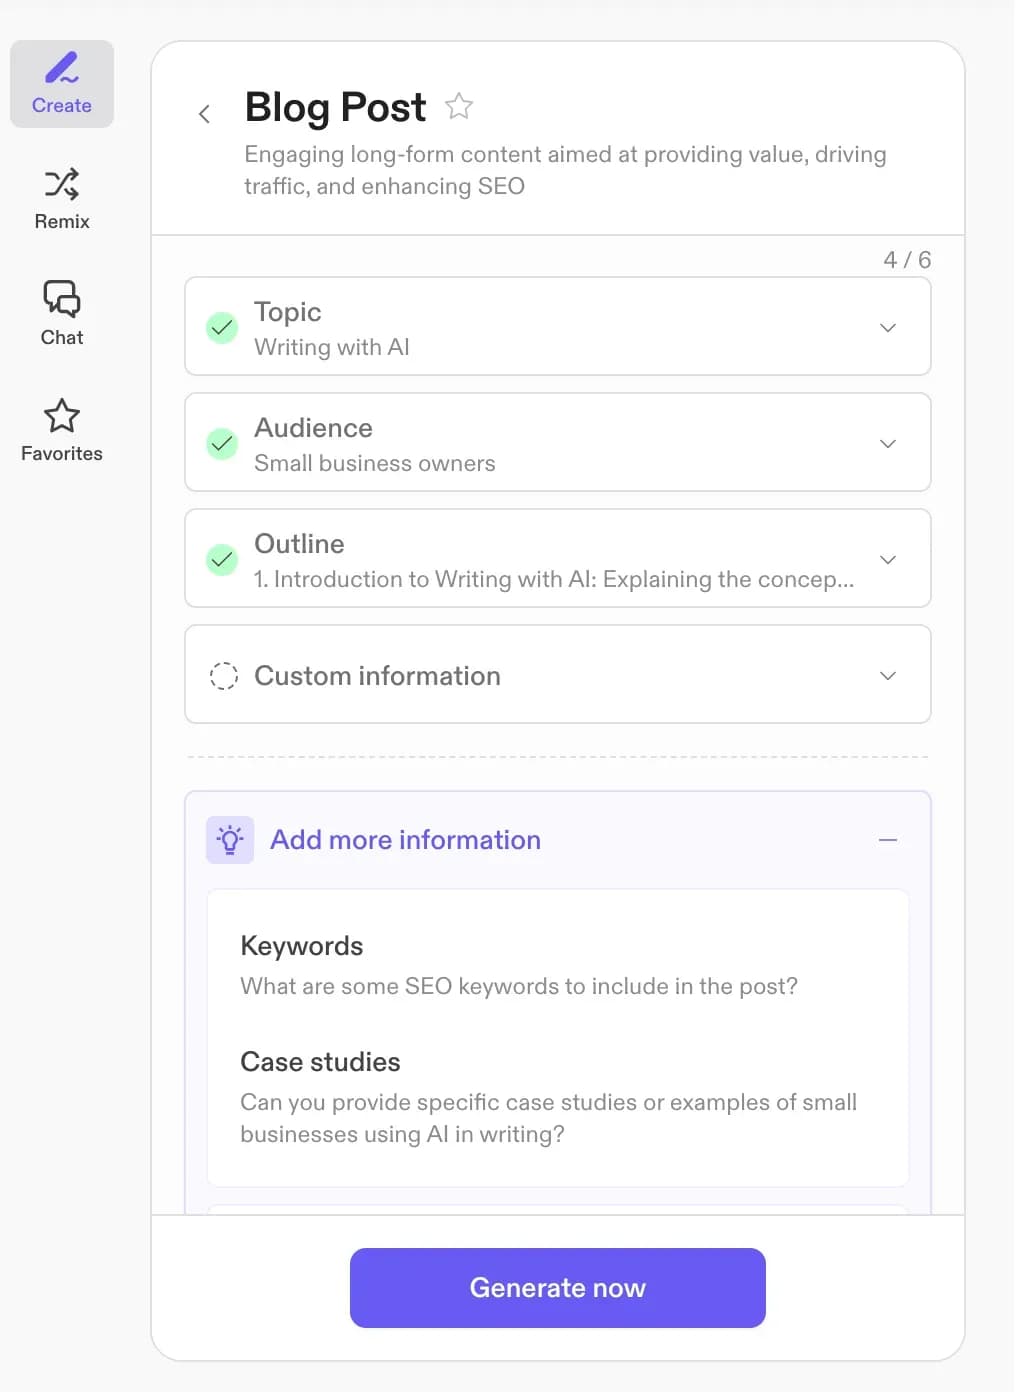Image resolution: width=1016 pixels, height=1392 pixels.
Task: Click the 4 / 6 progress counter
Action: point(907,260)
